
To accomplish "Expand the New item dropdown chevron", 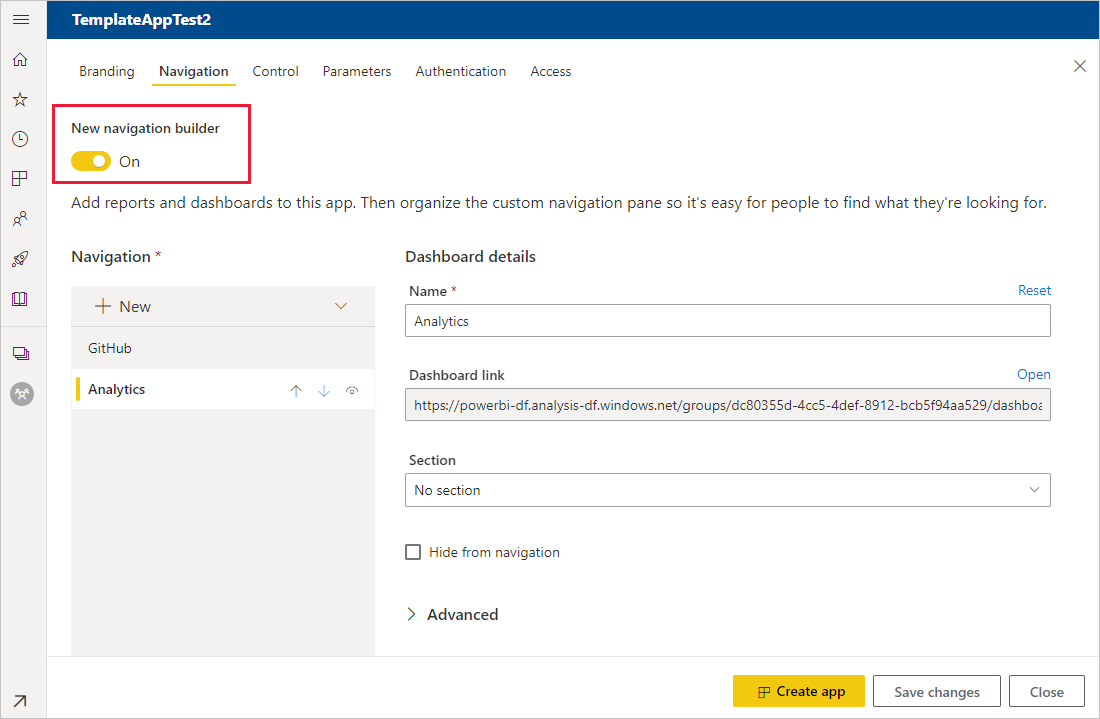I will click(341, 306).
